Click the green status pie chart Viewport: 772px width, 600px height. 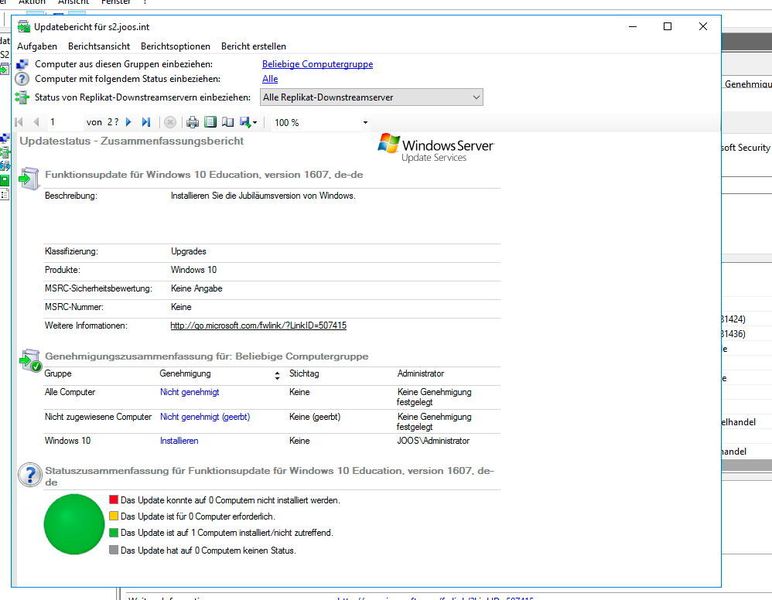coord(74,524)
